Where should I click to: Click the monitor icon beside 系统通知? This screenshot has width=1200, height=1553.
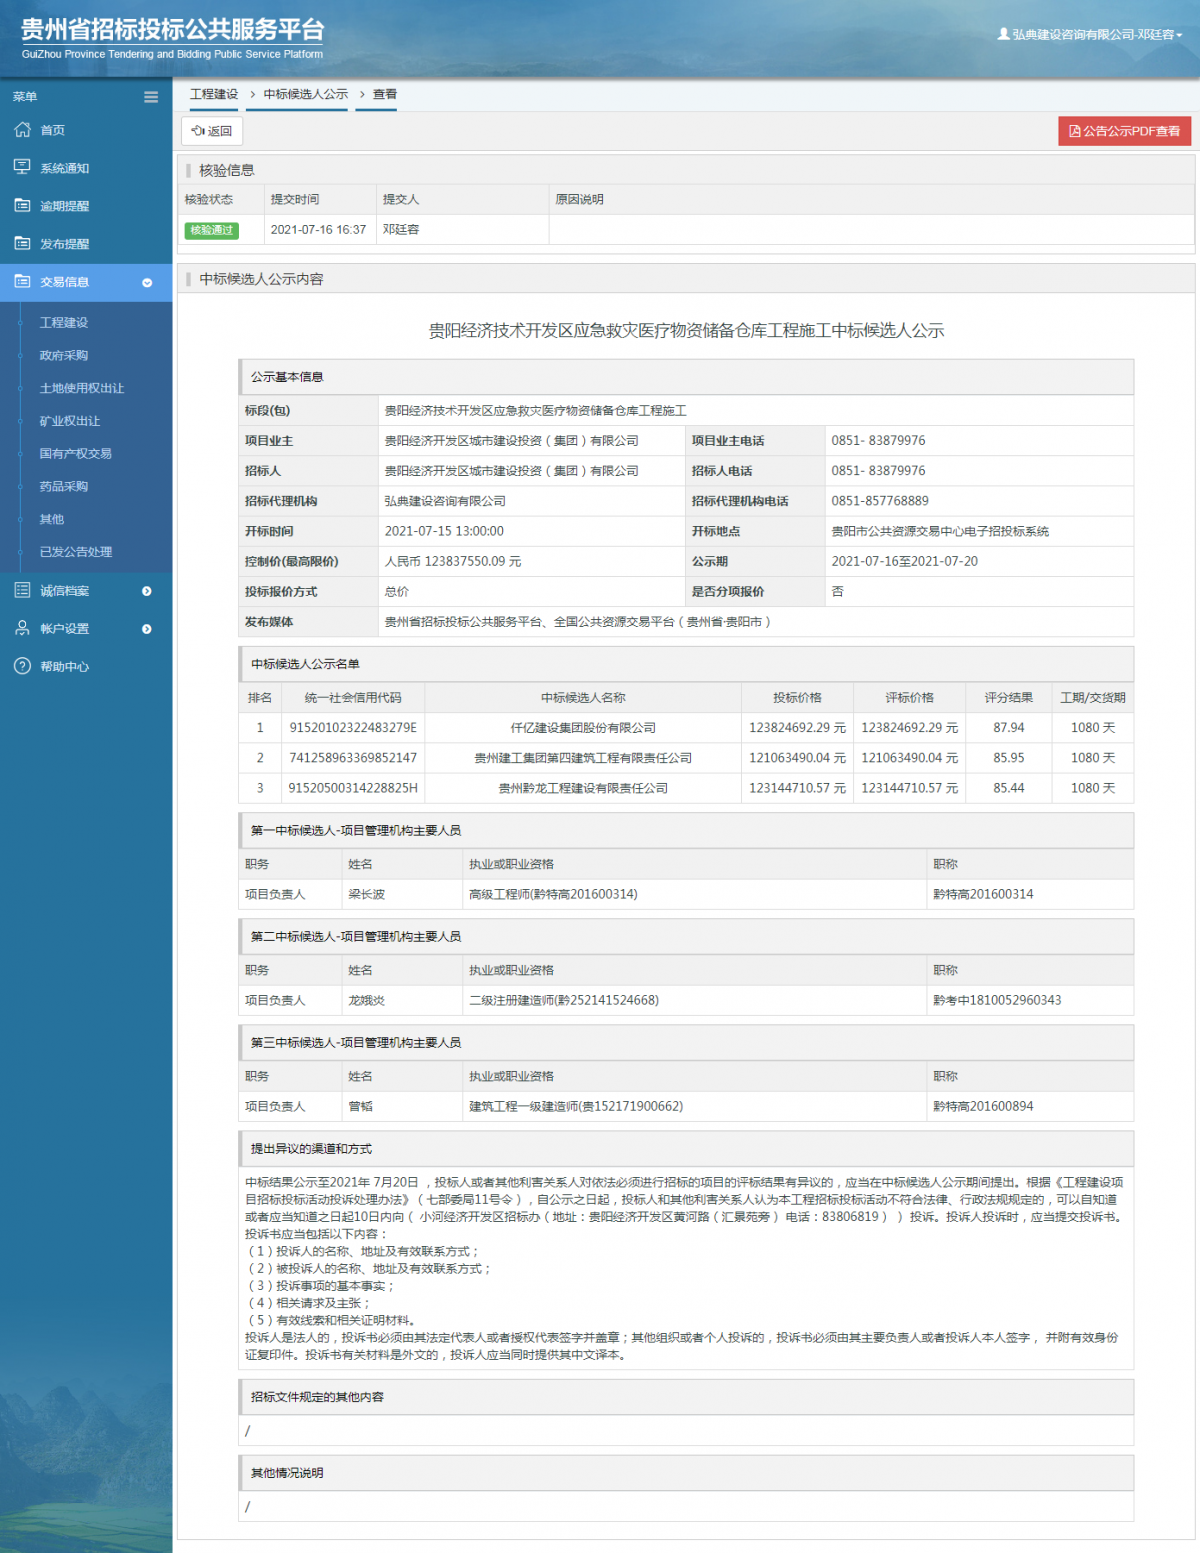pyautogui.click(x=22, y=167)
